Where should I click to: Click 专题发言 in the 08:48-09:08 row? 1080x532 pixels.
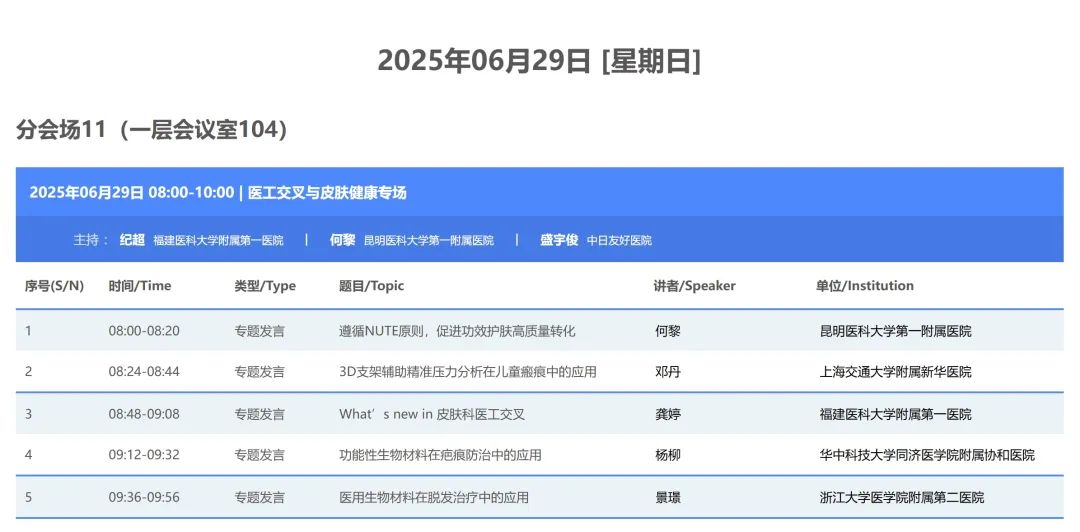click(x=260, y=414)
